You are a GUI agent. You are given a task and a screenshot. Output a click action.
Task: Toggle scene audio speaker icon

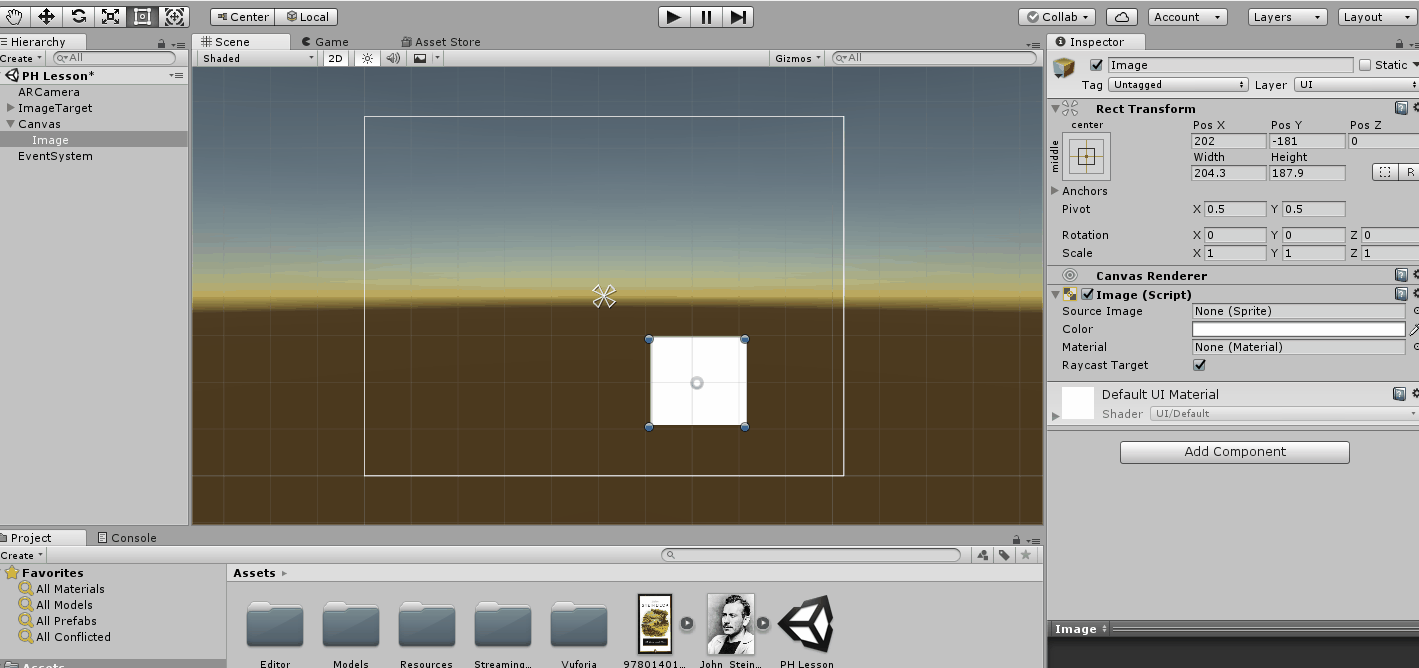tap(393, 57)
